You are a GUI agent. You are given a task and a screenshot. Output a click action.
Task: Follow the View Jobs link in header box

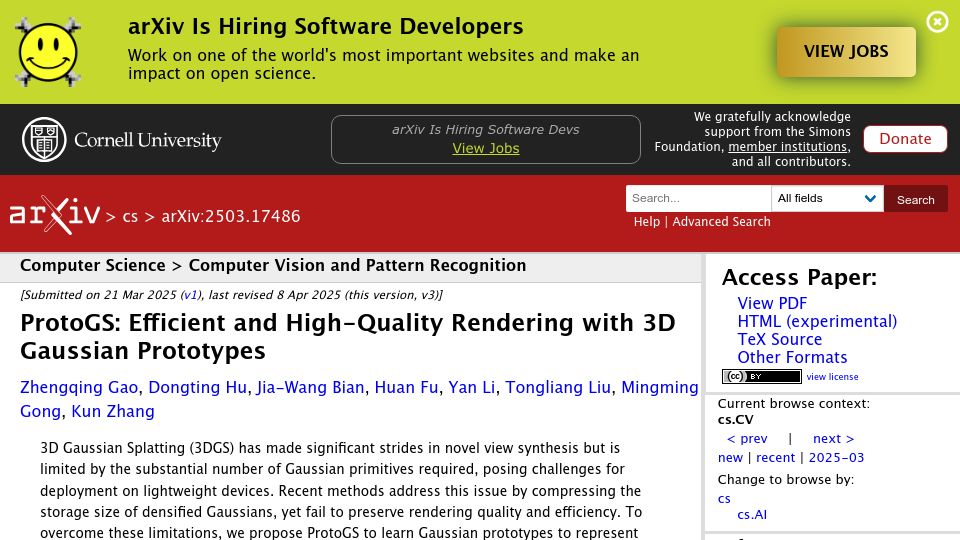[x=486, y=148]
